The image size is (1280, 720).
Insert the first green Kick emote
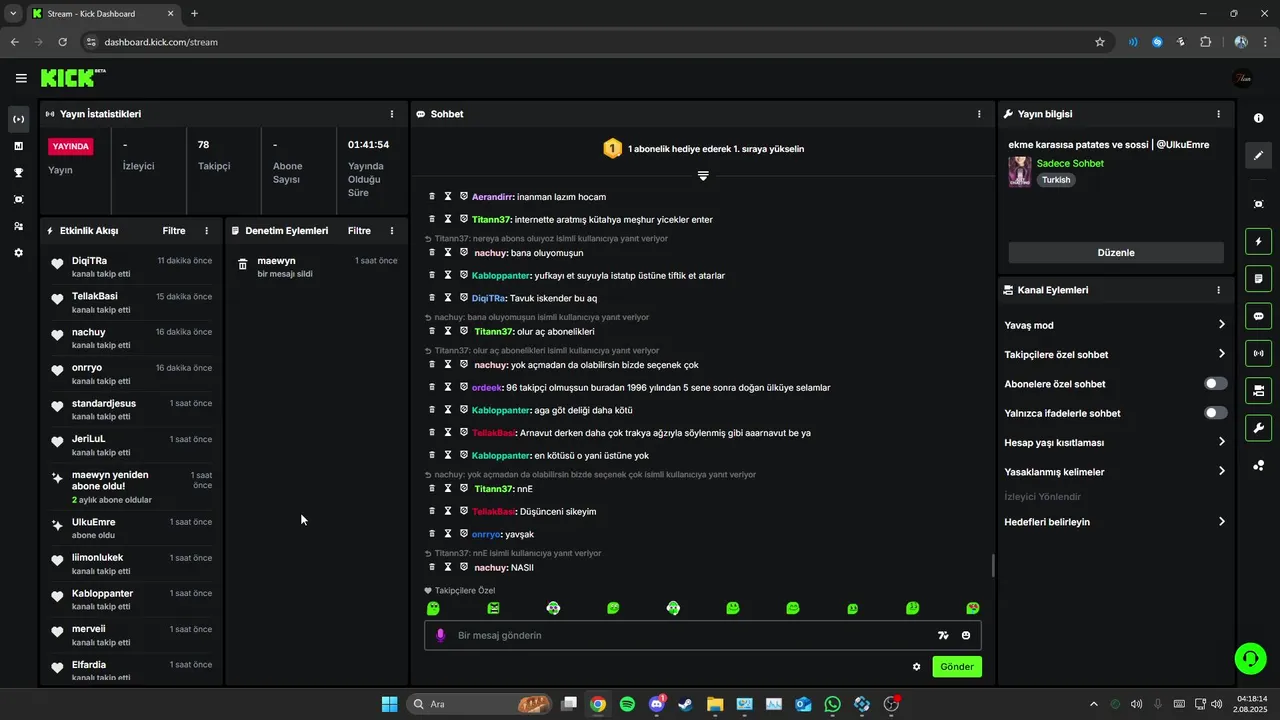click(x=433, y=608)
